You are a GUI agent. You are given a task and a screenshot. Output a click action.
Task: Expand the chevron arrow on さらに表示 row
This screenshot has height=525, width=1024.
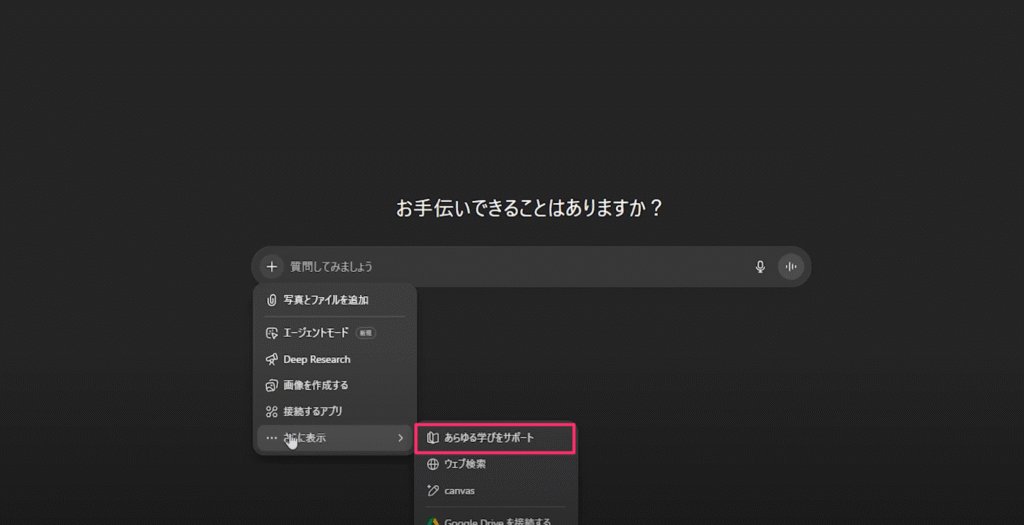(x=400, y=438)
